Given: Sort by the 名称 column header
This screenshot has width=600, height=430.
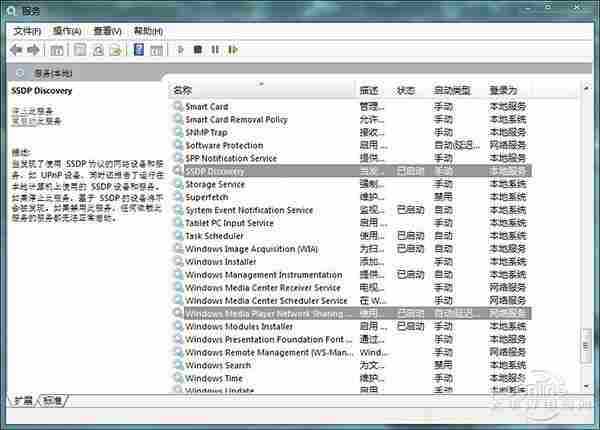Looking at the screenshot, I should point(182,90).
